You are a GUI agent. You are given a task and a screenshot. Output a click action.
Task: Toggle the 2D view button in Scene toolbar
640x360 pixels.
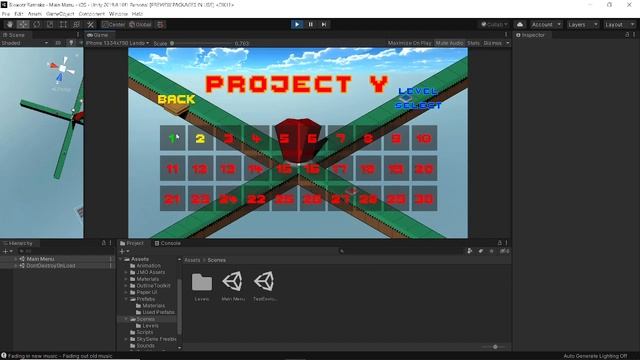58,43
